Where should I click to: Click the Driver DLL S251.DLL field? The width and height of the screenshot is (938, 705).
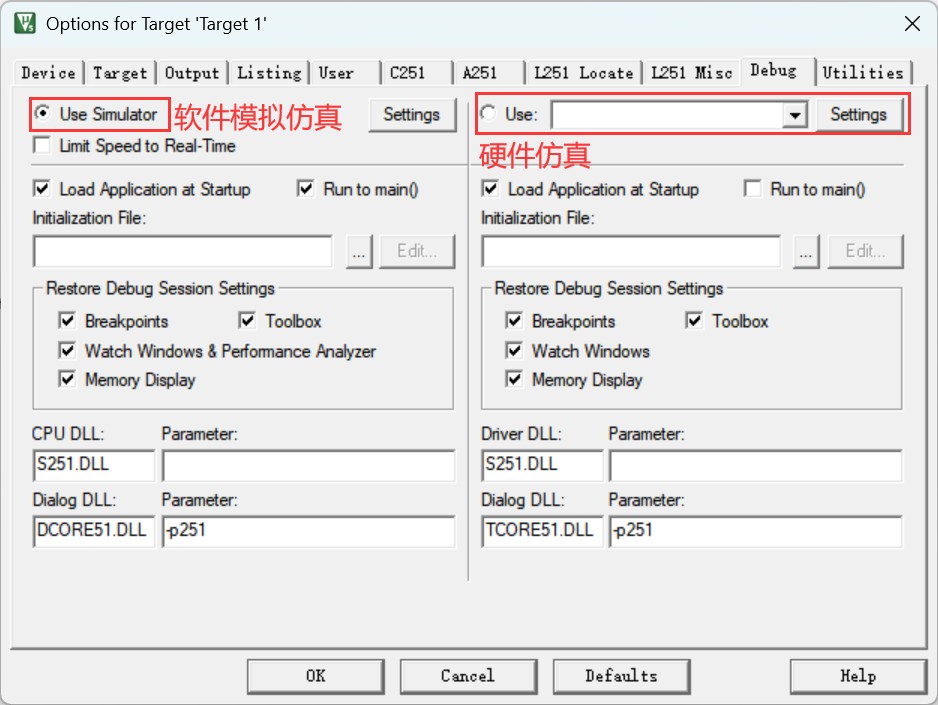click(x=542, y=466)
